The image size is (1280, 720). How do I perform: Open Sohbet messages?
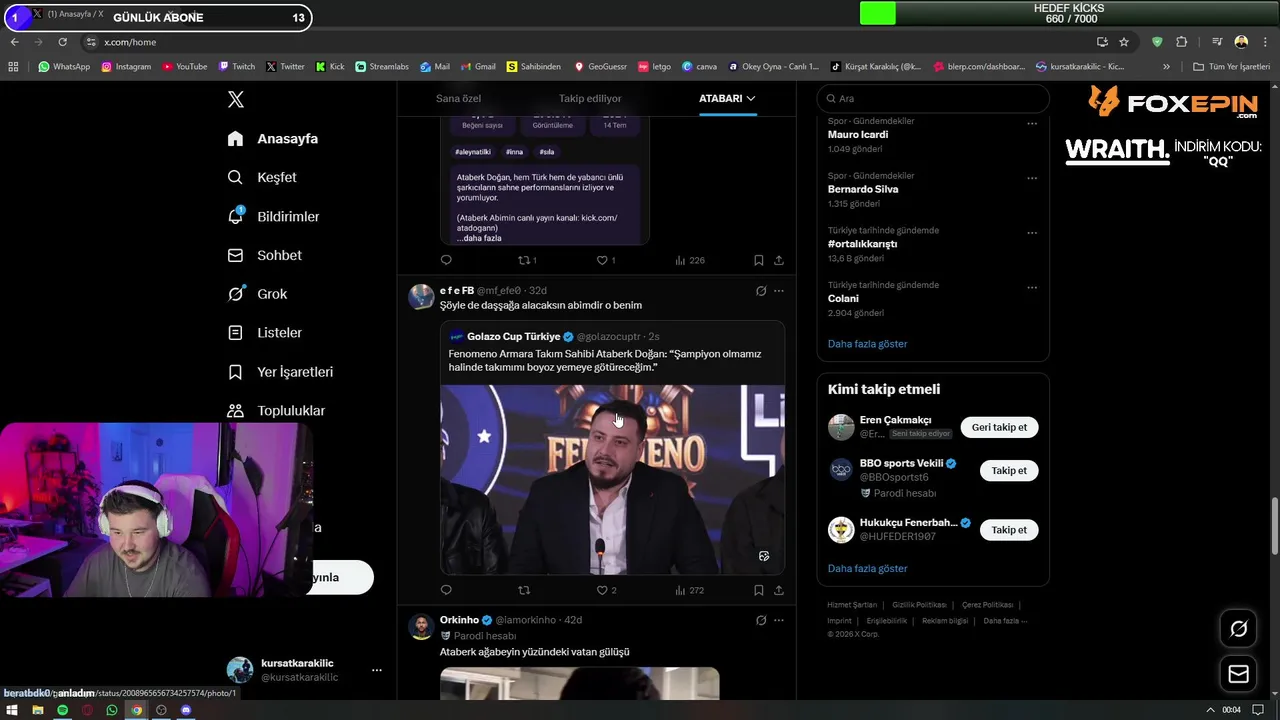pyautogui.click(x=264, y=255)
